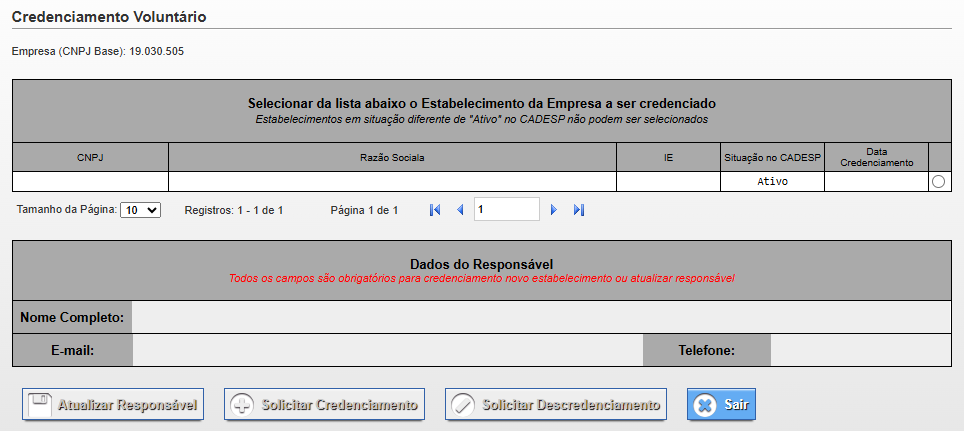Click the Telefone input field
Screen dimensions: 970x436
coord(860,350)
